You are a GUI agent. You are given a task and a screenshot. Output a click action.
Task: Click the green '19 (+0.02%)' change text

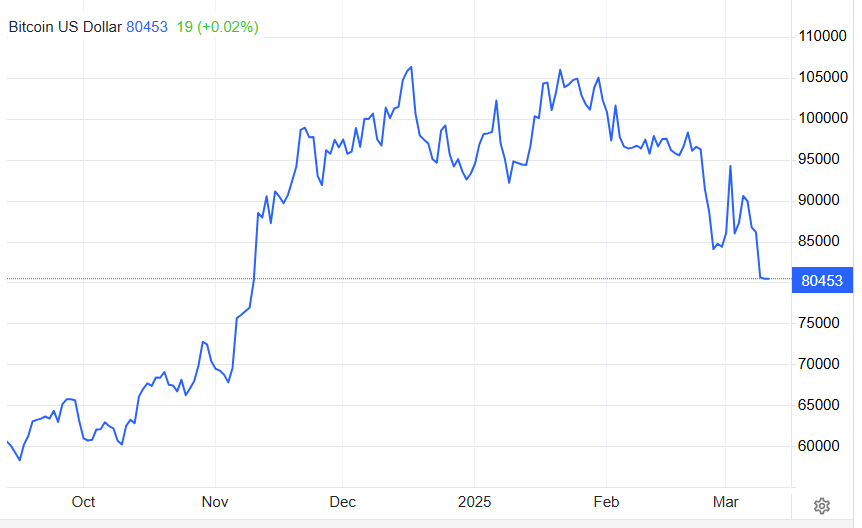click(x=218, y=27)
